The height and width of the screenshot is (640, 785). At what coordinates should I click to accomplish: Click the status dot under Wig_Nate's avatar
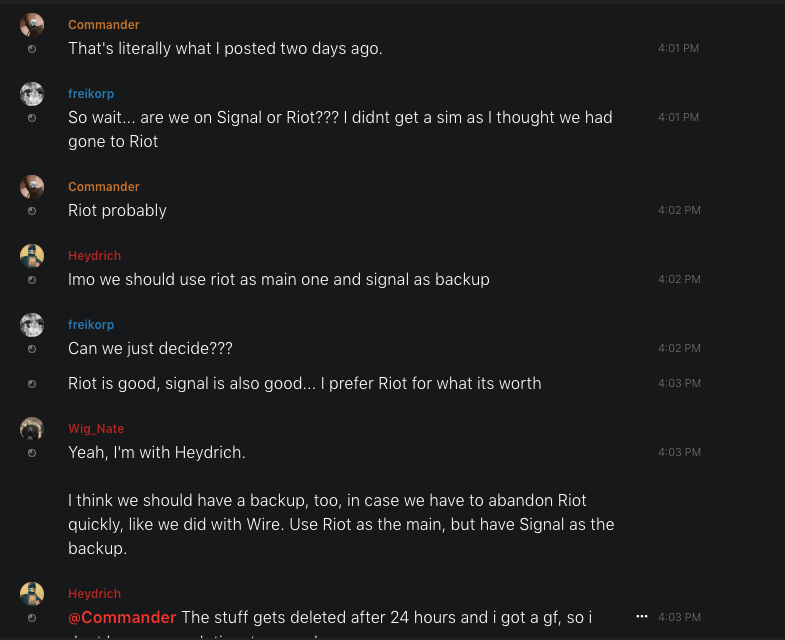click(32, 453)
